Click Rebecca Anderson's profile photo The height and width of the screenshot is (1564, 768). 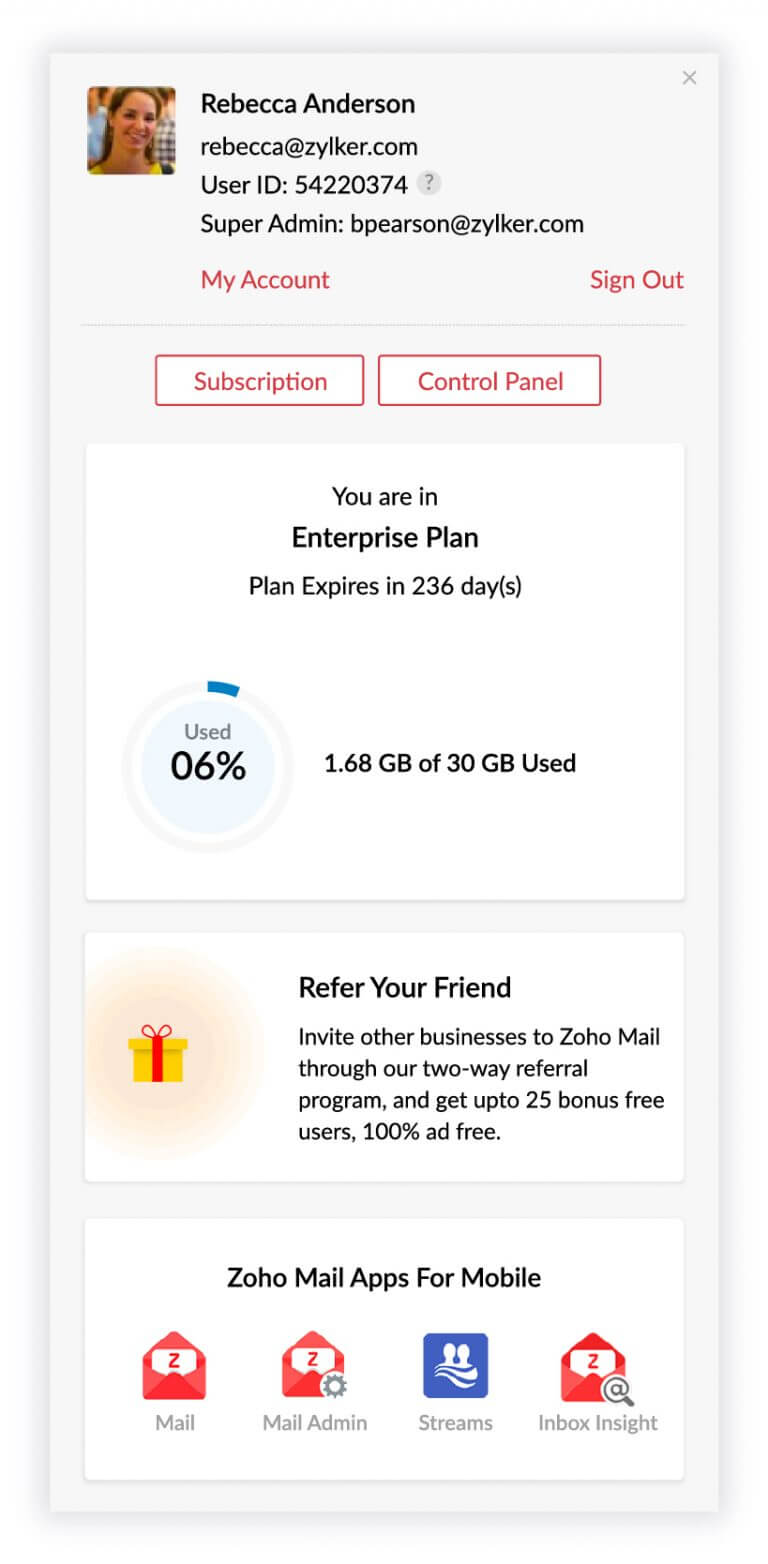click(131, 131)
